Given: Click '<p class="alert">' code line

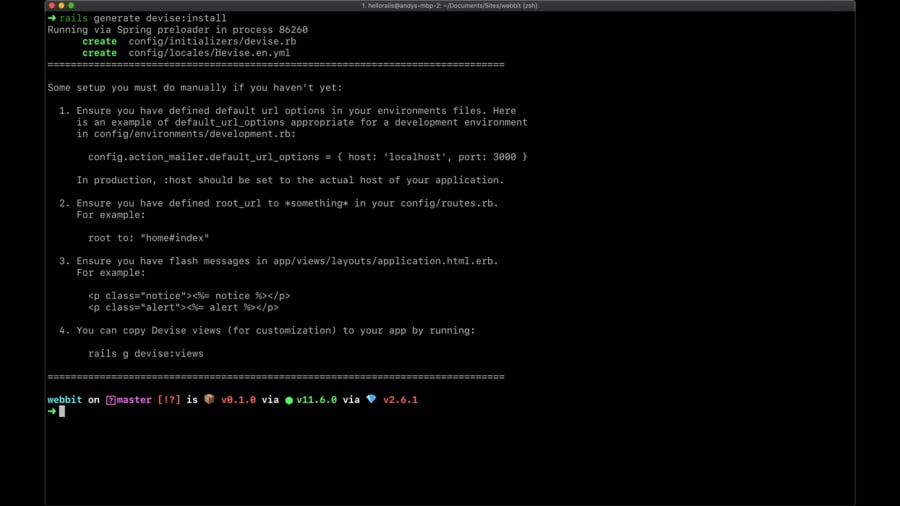Looking at the screenshot, I should (x=183, y=308).
